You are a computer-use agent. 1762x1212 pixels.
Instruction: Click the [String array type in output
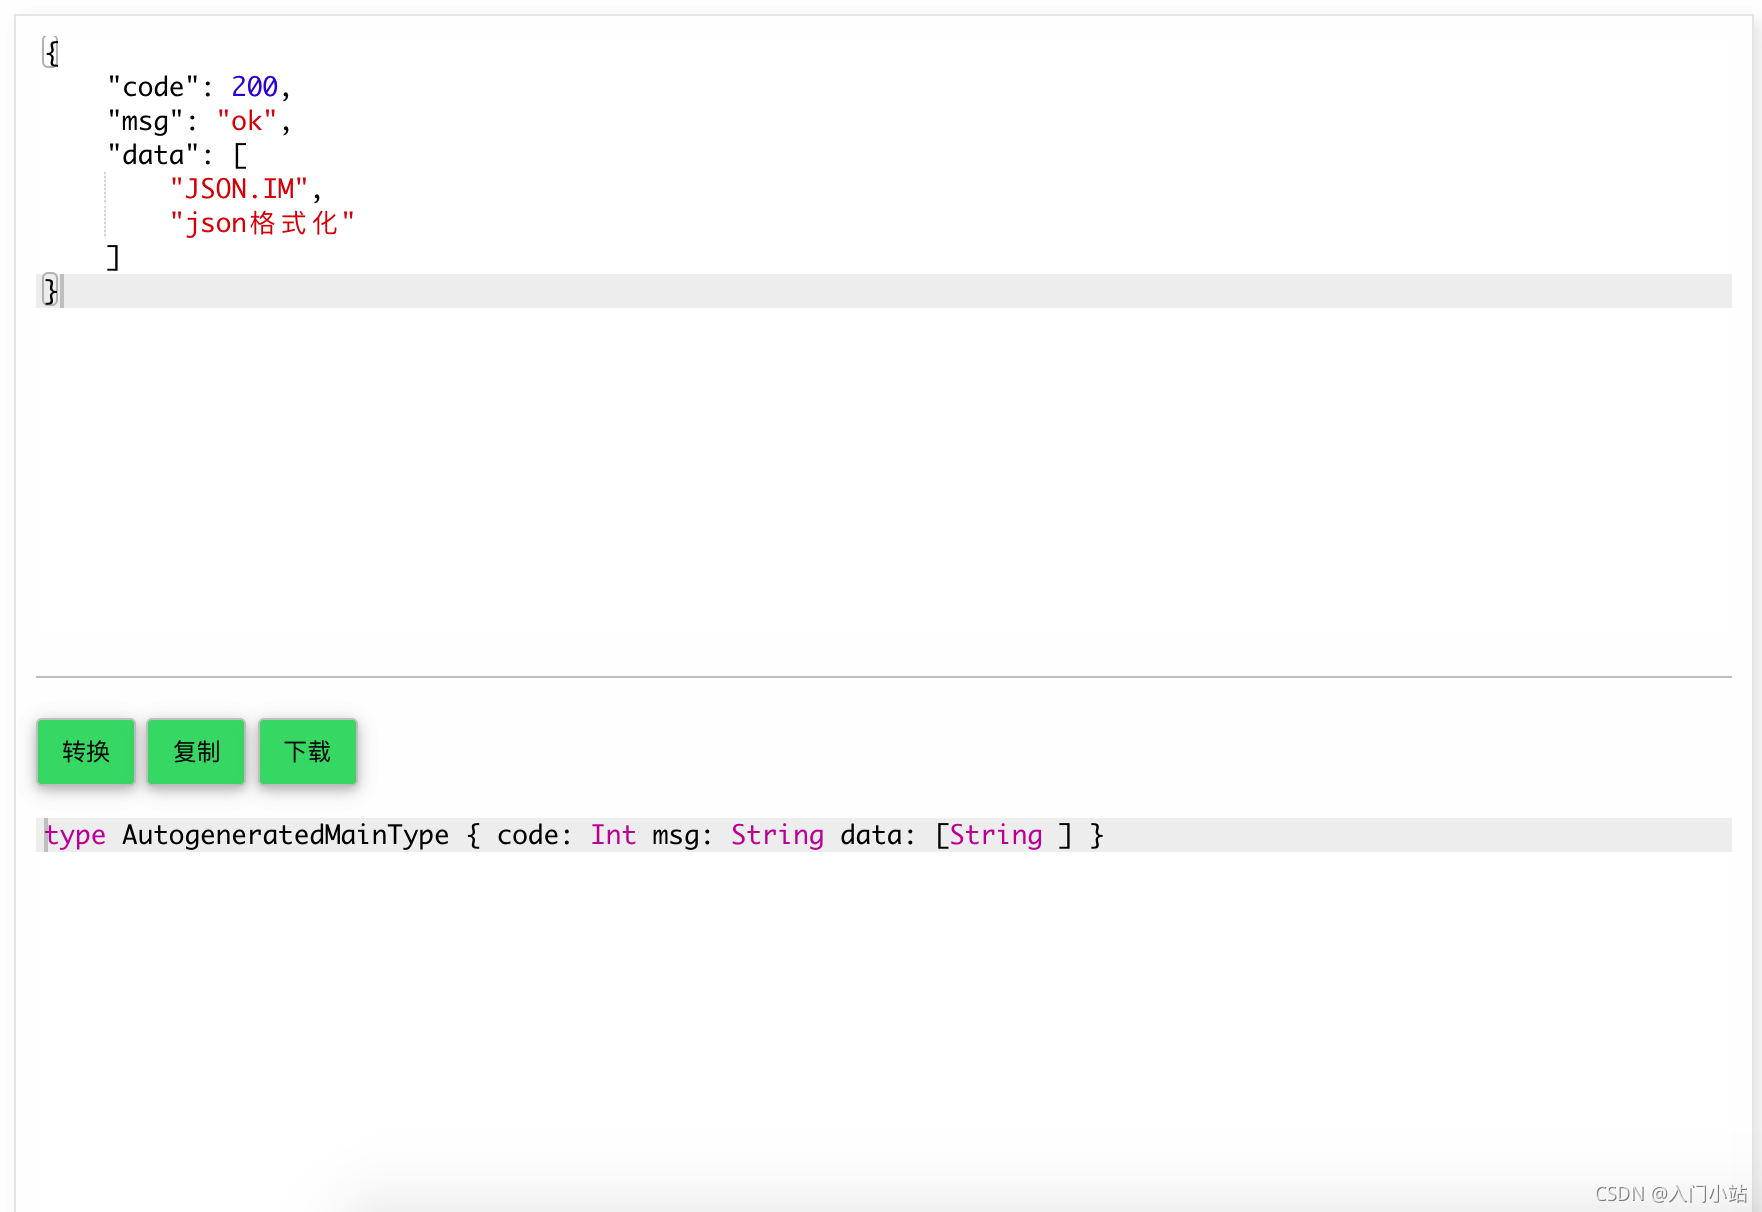coord(989,835)
